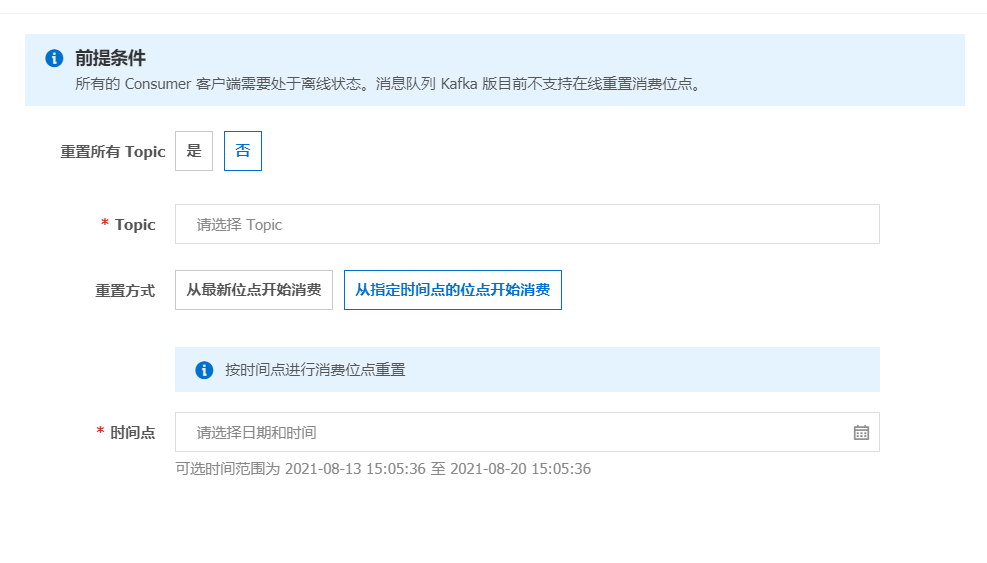Click the 时间点 field label
This screenshot has height=563, width=987.
tap(133, 432)
